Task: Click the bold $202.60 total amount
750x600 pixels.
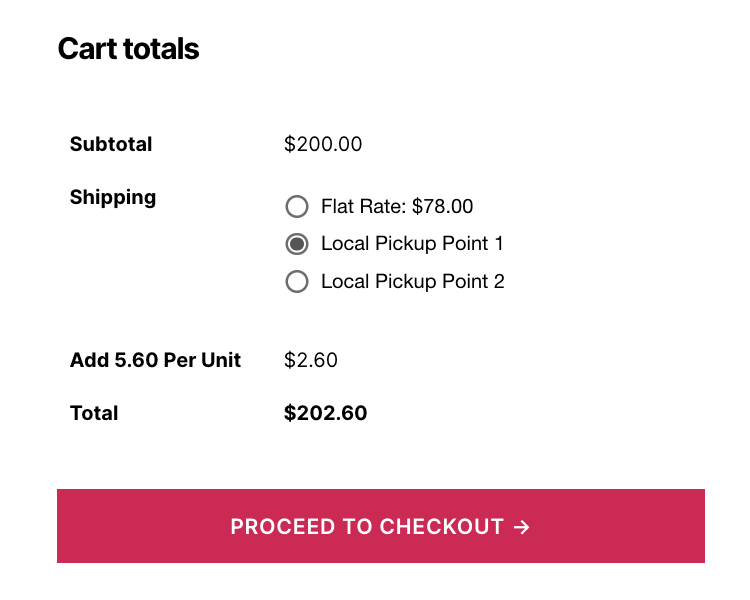Action: pyautogui.click(x=325, y=413)
